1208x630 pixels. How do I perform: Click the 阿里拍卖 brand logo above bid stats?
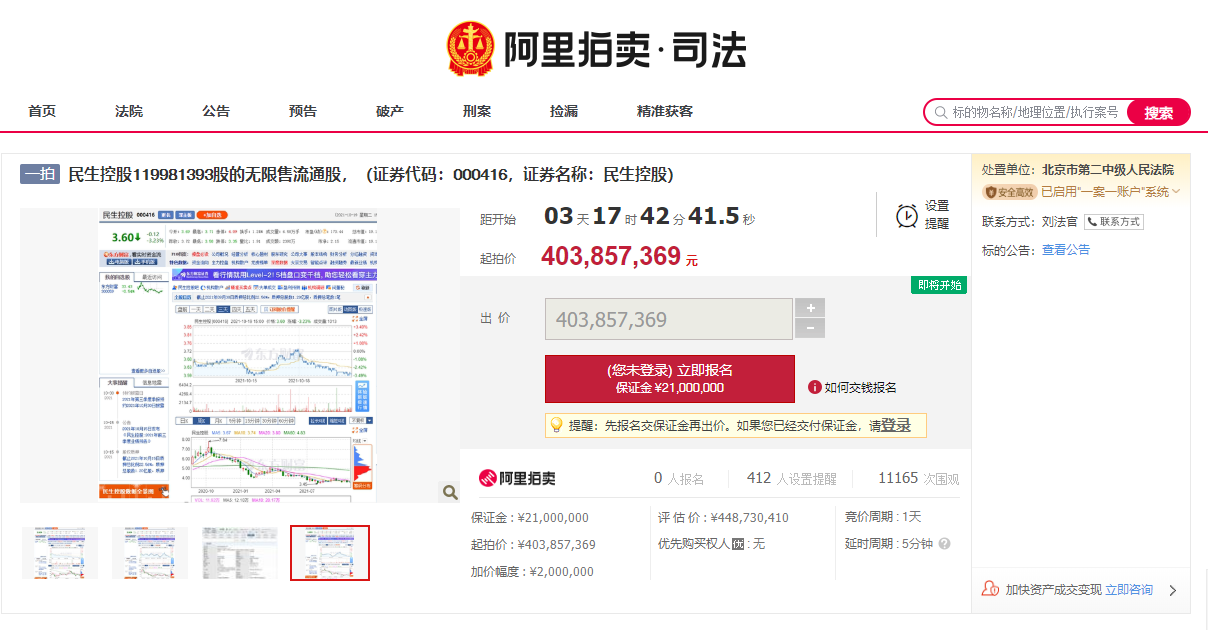click(517, 478)
